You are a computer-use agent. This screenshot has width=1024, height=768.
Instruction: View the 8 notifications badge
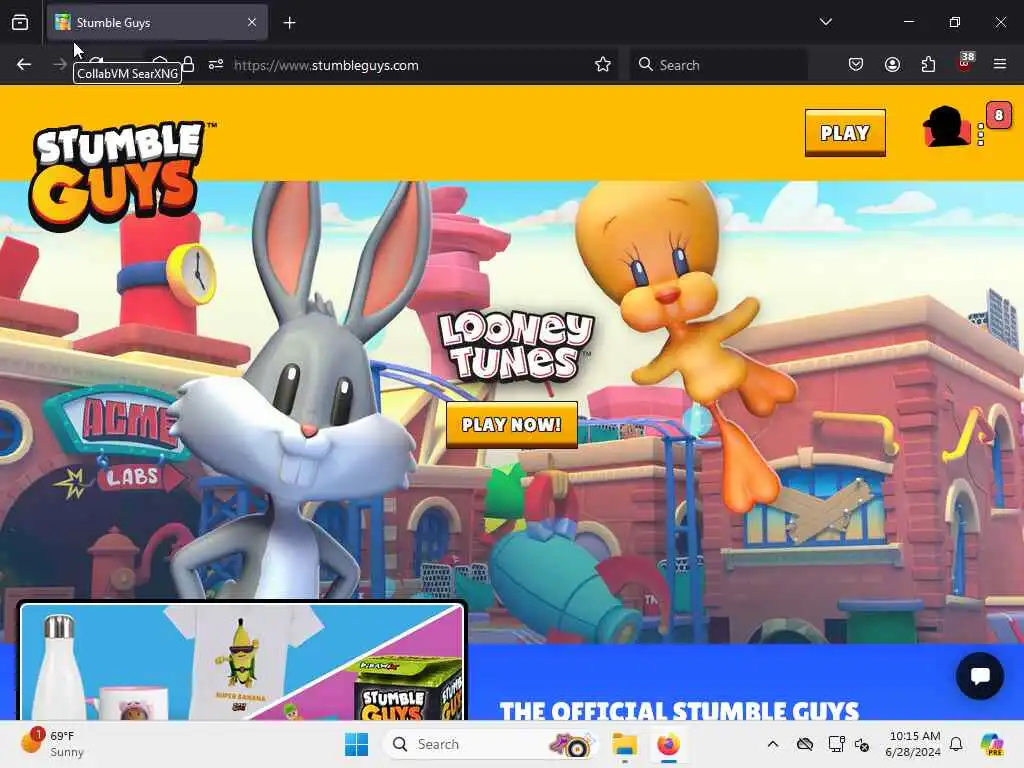[999, 116]
